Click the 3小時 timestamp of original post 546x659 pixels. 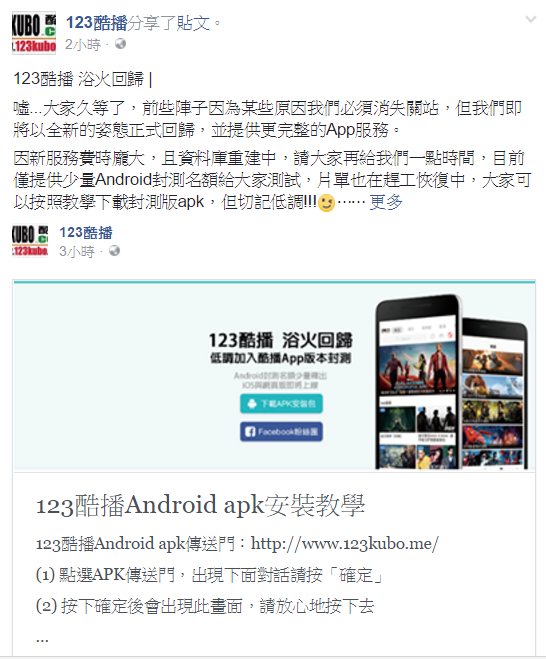[77, 251]
